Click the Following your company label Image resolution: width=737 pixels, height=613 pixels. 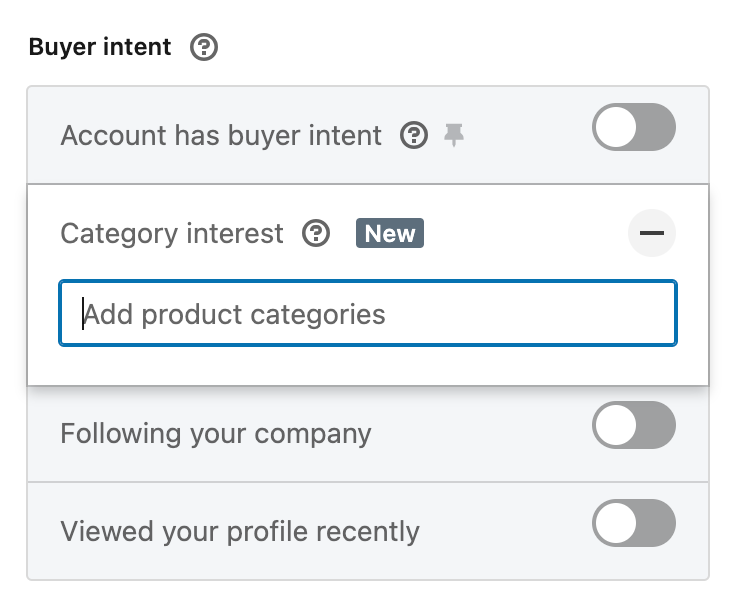[x=216, y=434]
